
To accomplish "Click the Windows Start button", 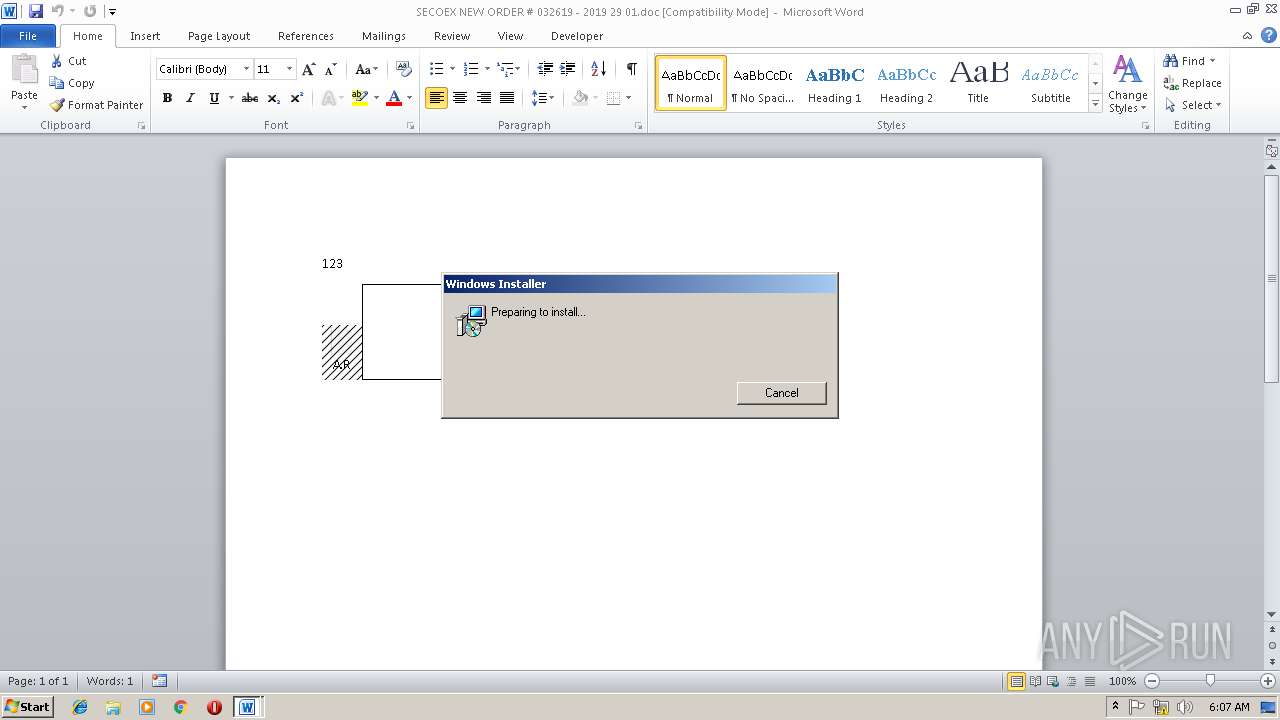I will pyautogui.click(x=28, y=706).
